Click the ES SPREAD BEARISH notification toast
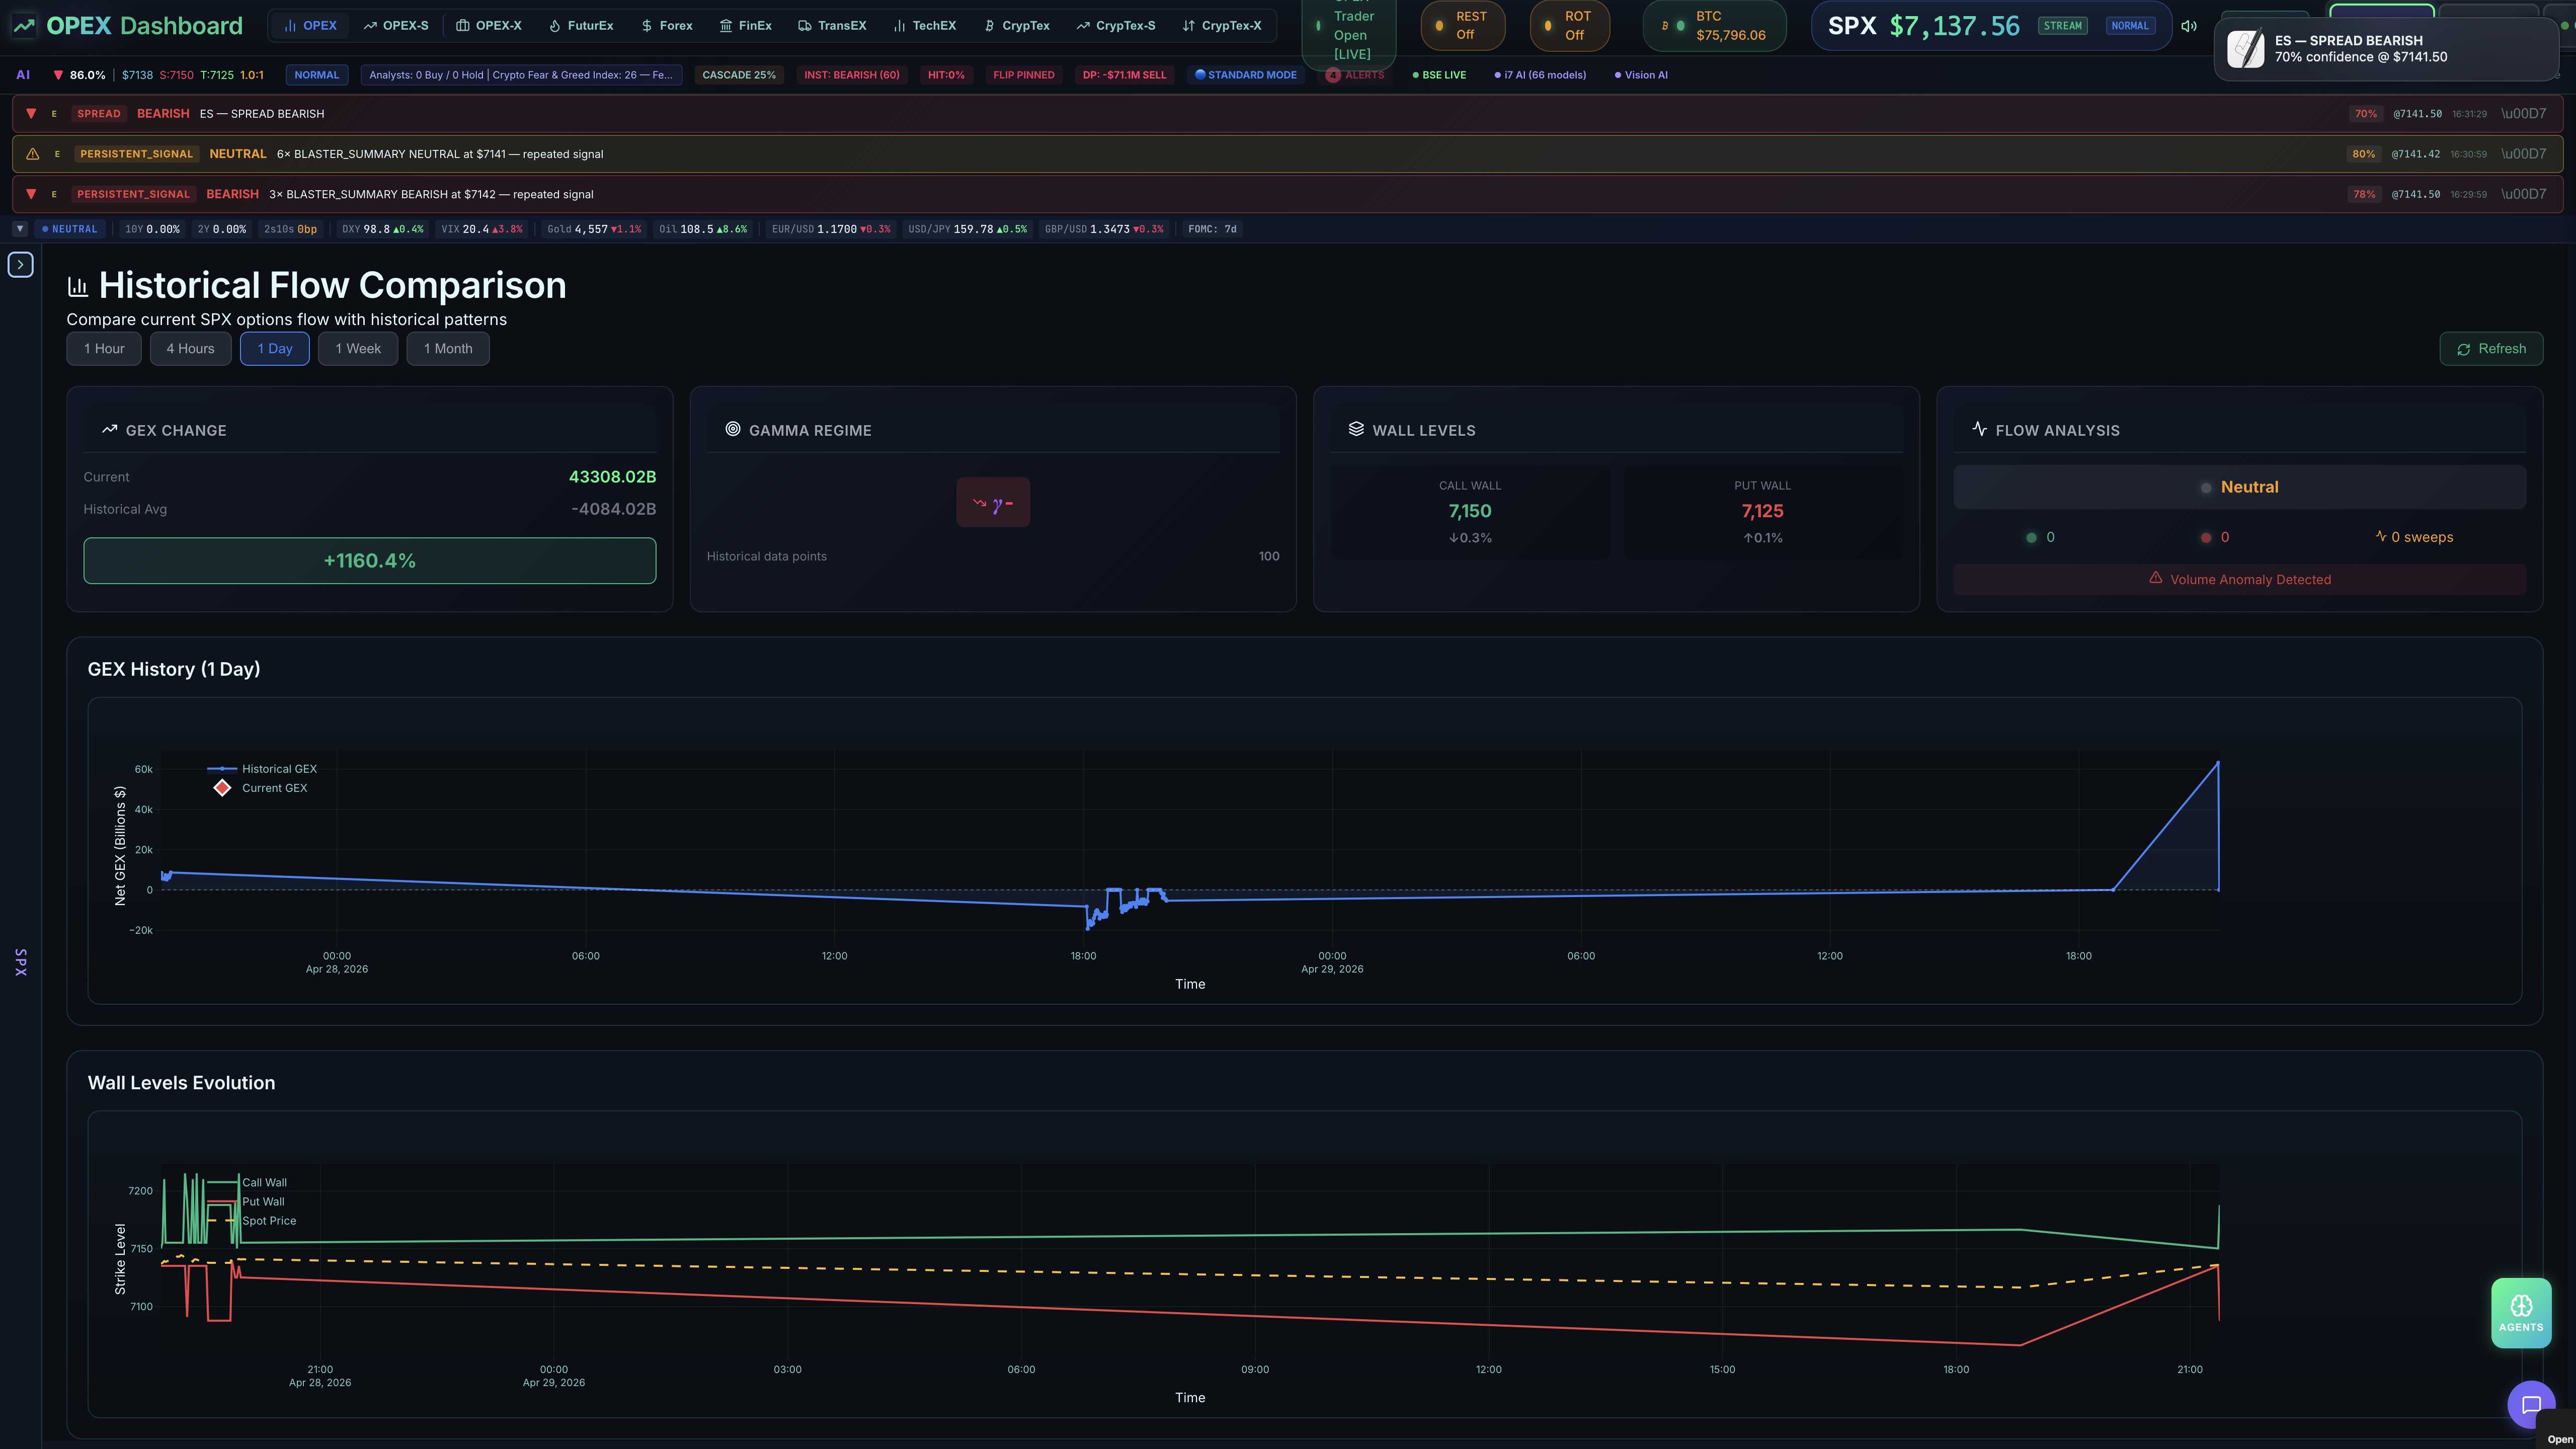 pyautogui.click(x=2385, y=48)
